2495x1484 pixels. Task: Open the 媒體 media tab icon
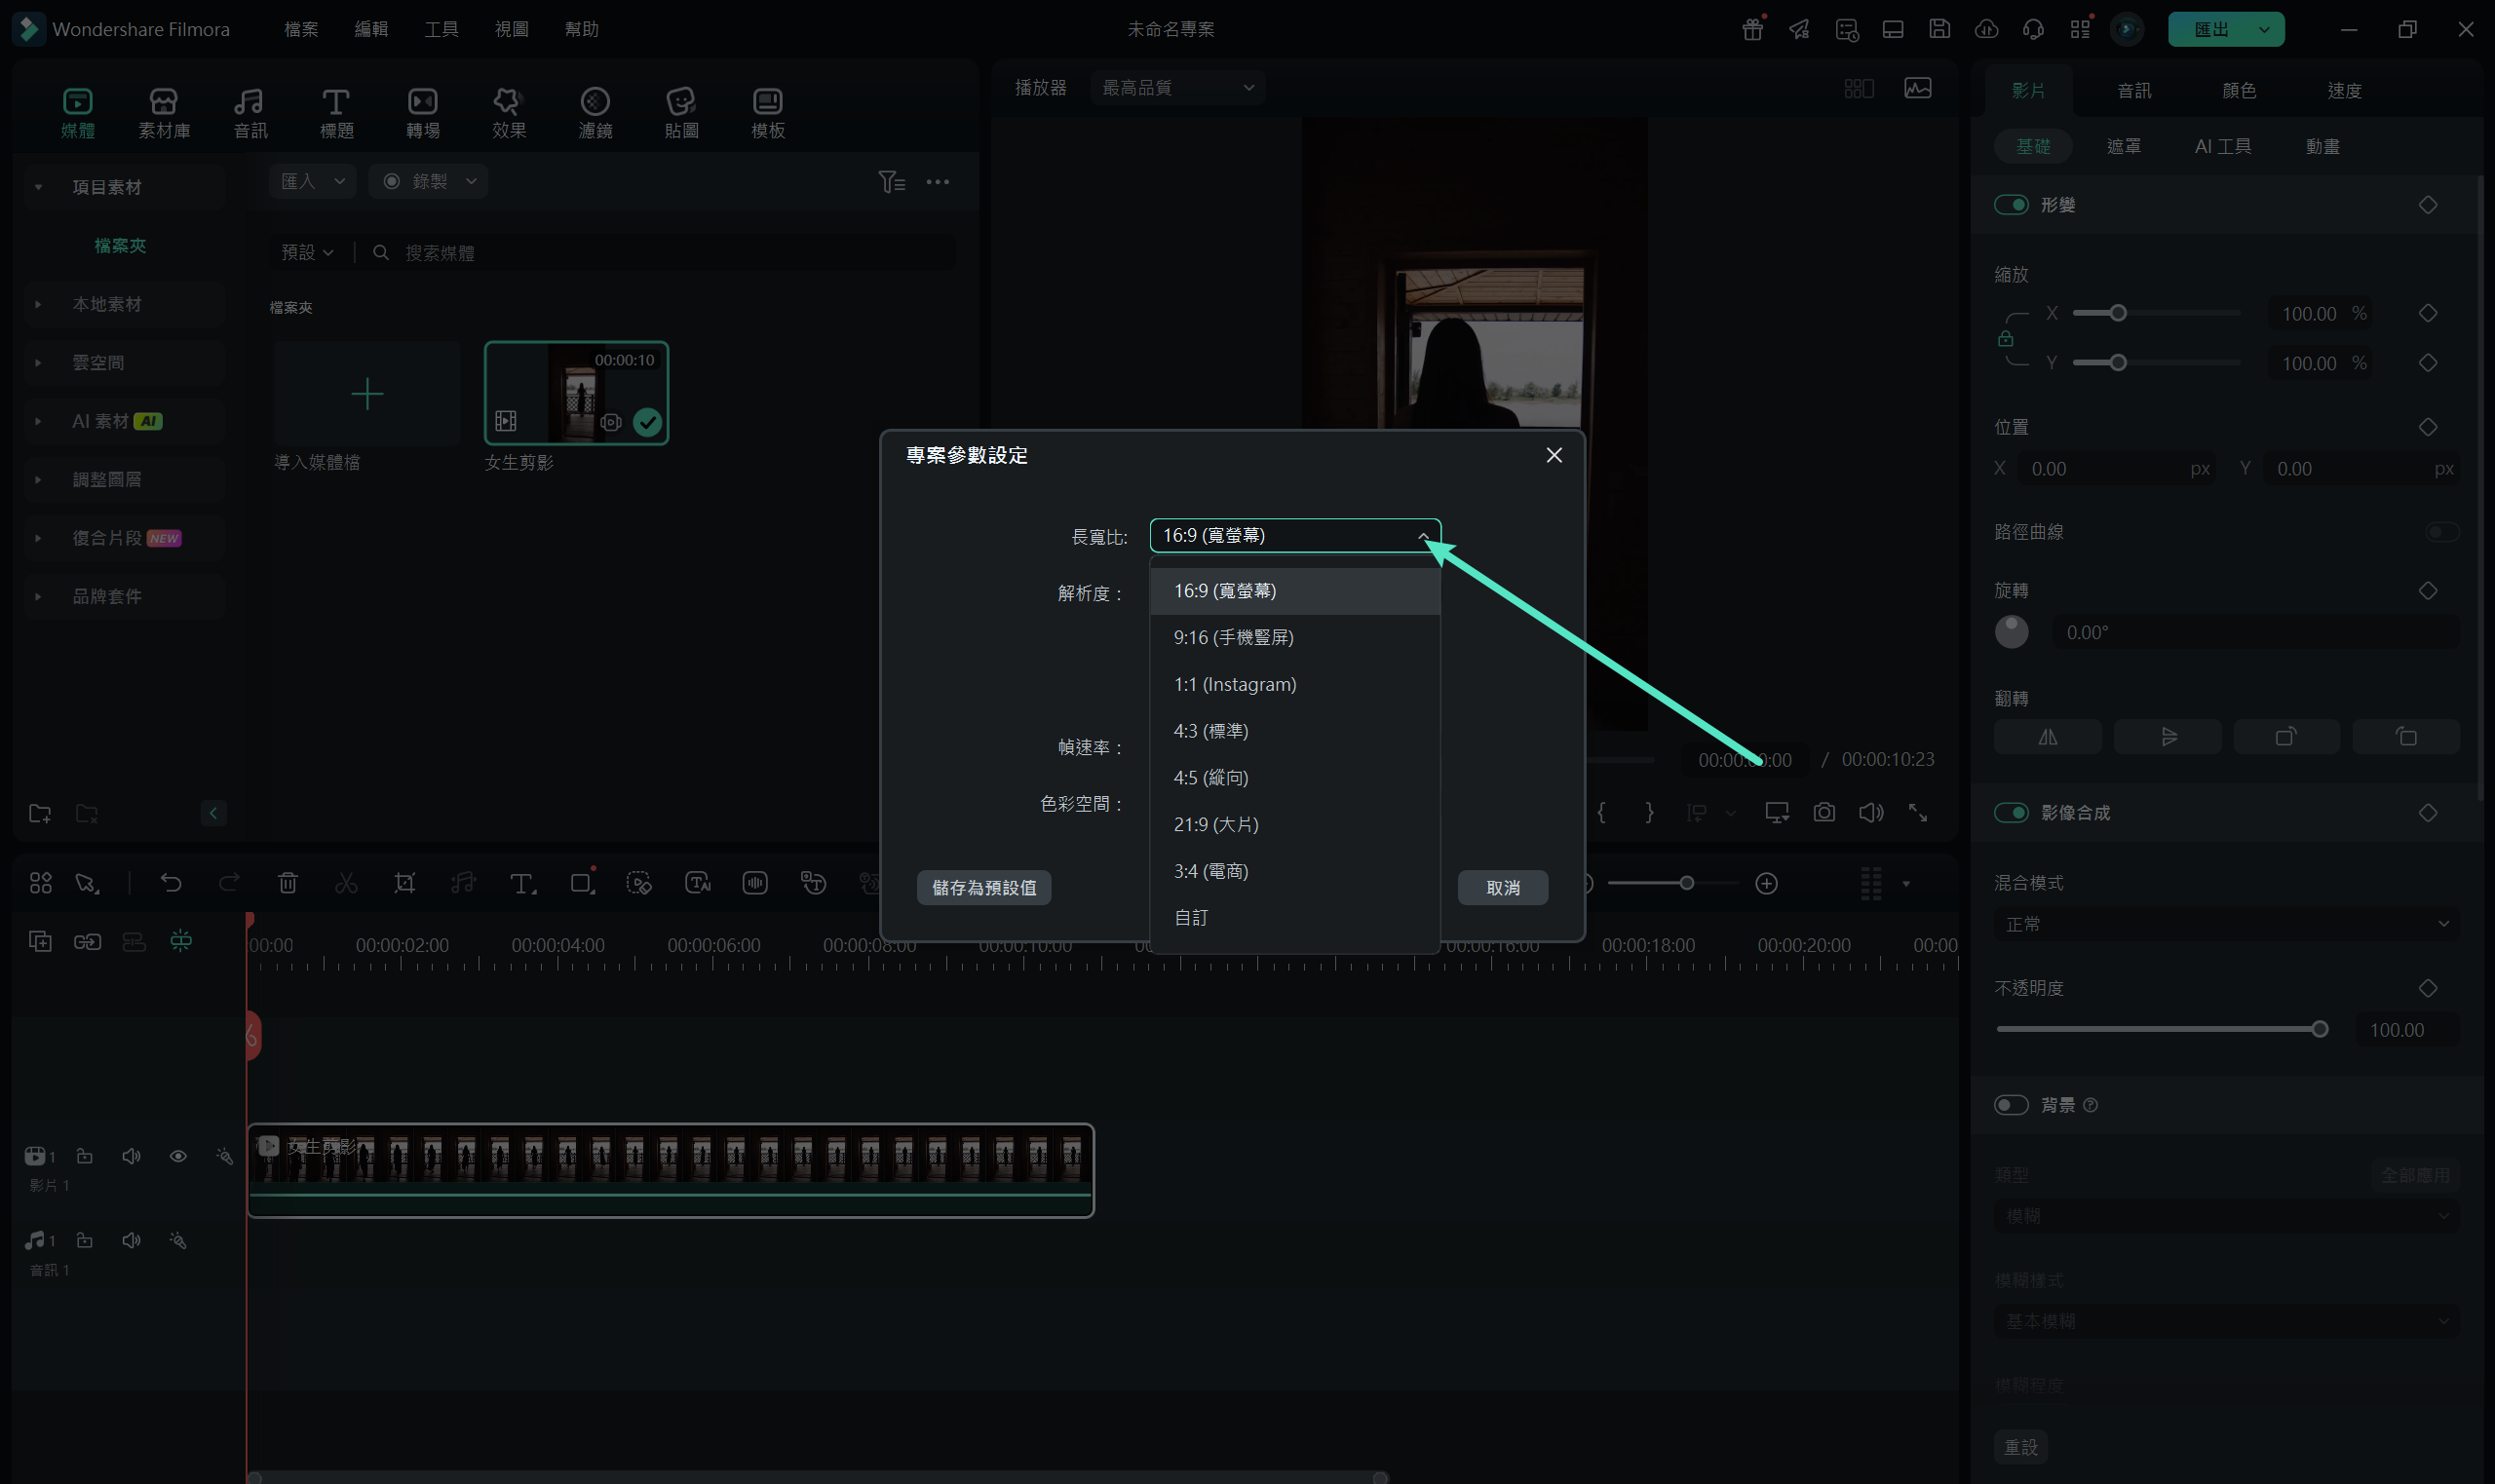[78, 112]
